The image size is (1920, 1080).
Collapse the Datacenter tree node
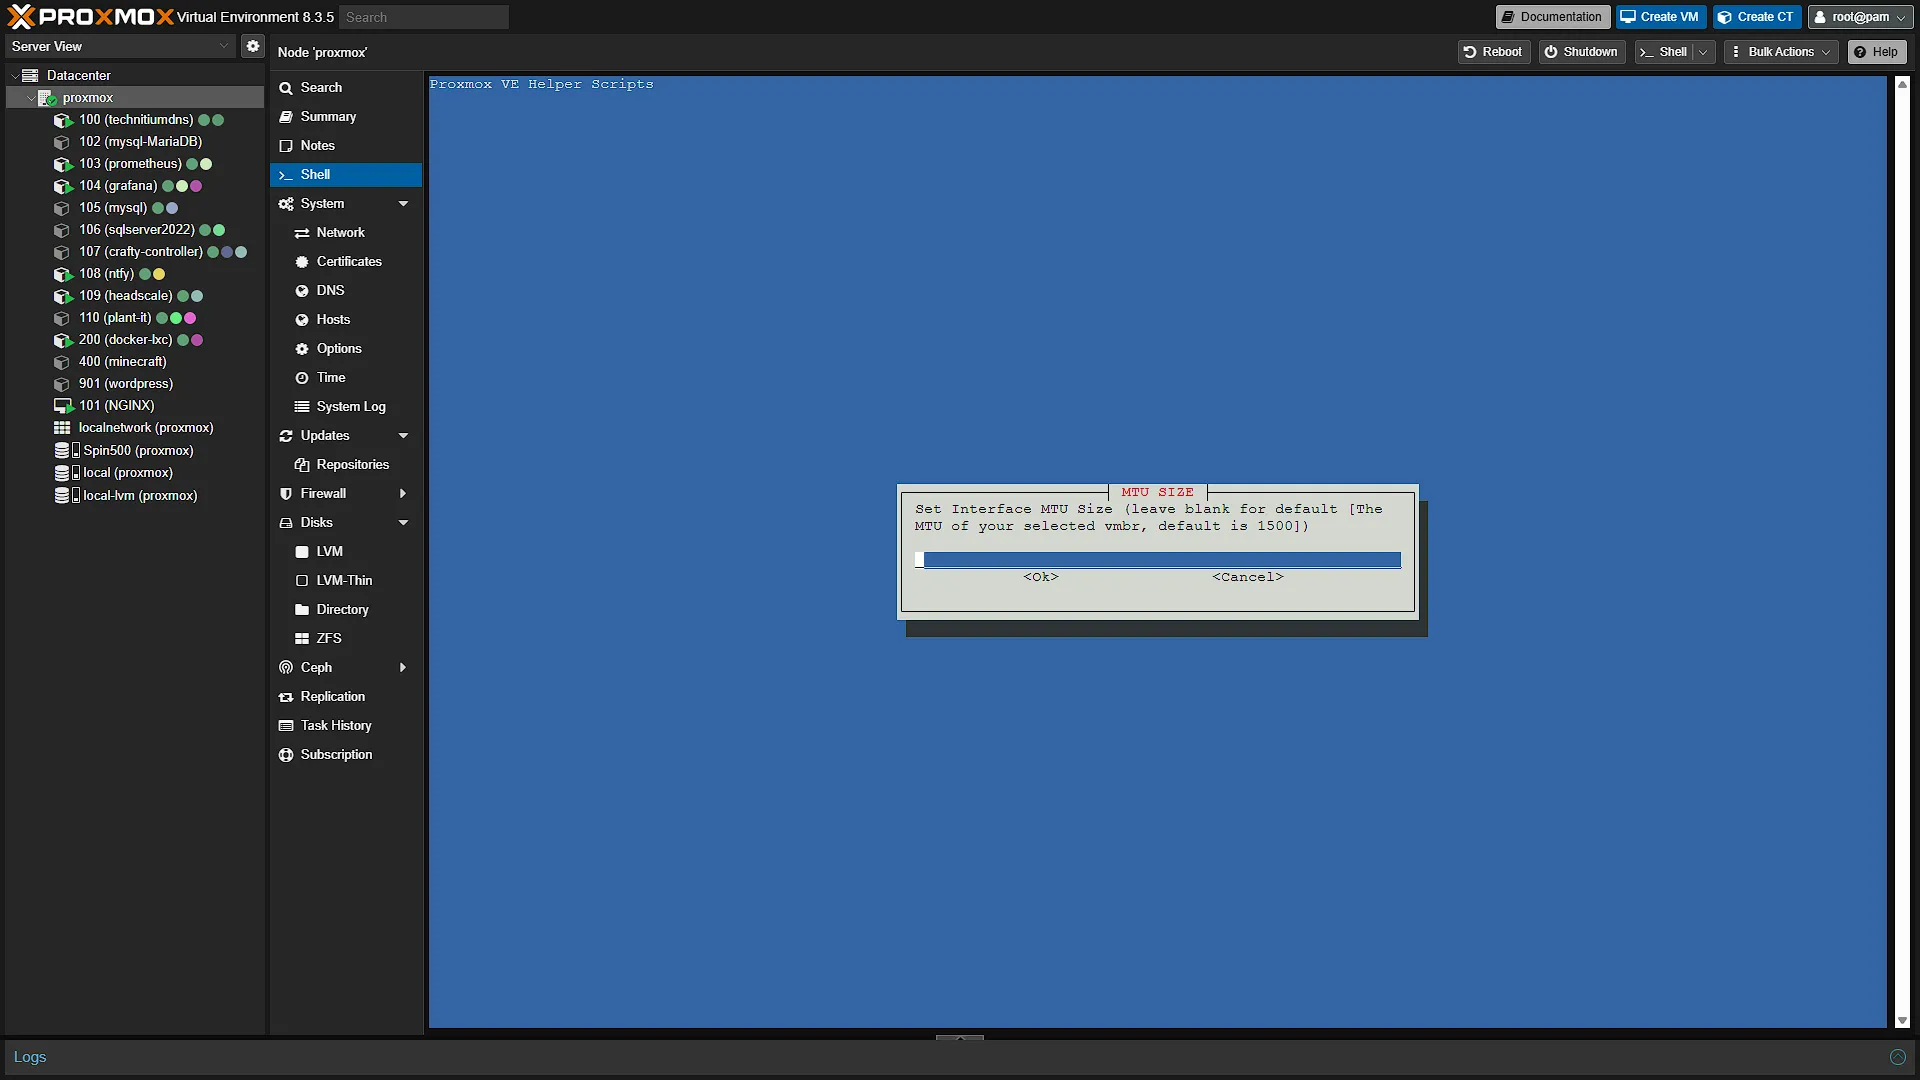click(x=14, y=76)
